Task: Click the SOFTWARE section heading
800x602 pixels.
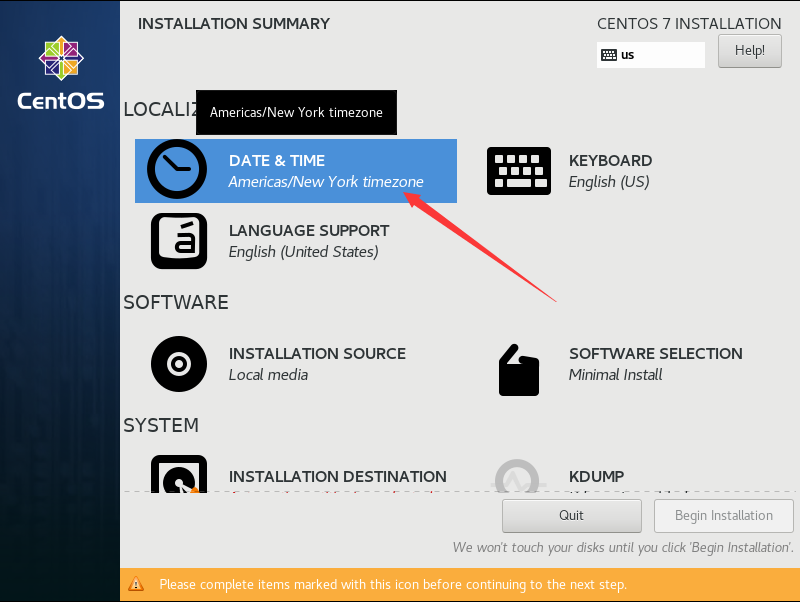Action: 176,303
